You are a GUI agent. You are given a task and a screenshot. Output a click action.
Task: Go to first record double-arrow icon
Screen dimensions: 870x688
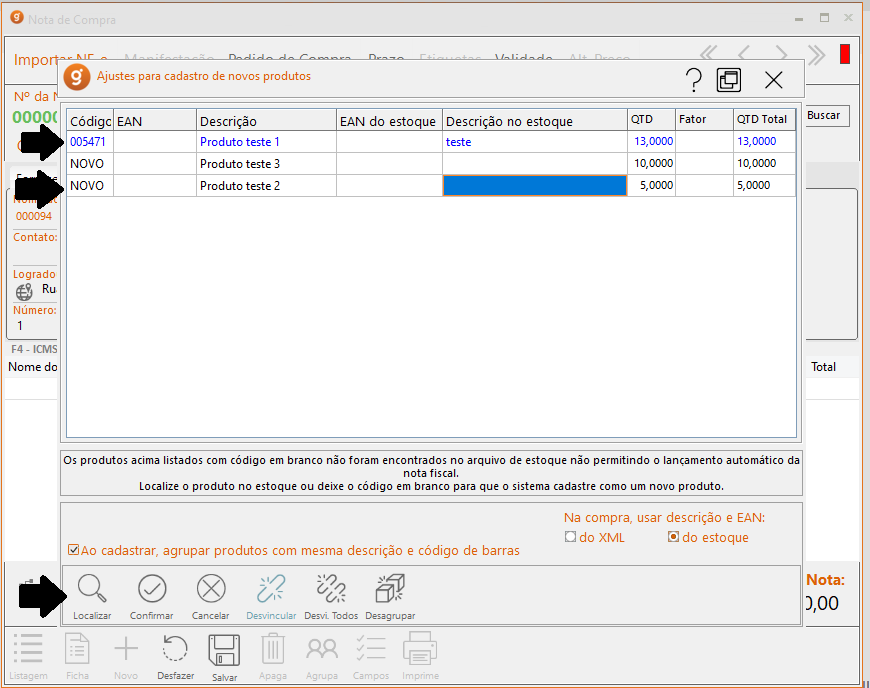(708, 53)
